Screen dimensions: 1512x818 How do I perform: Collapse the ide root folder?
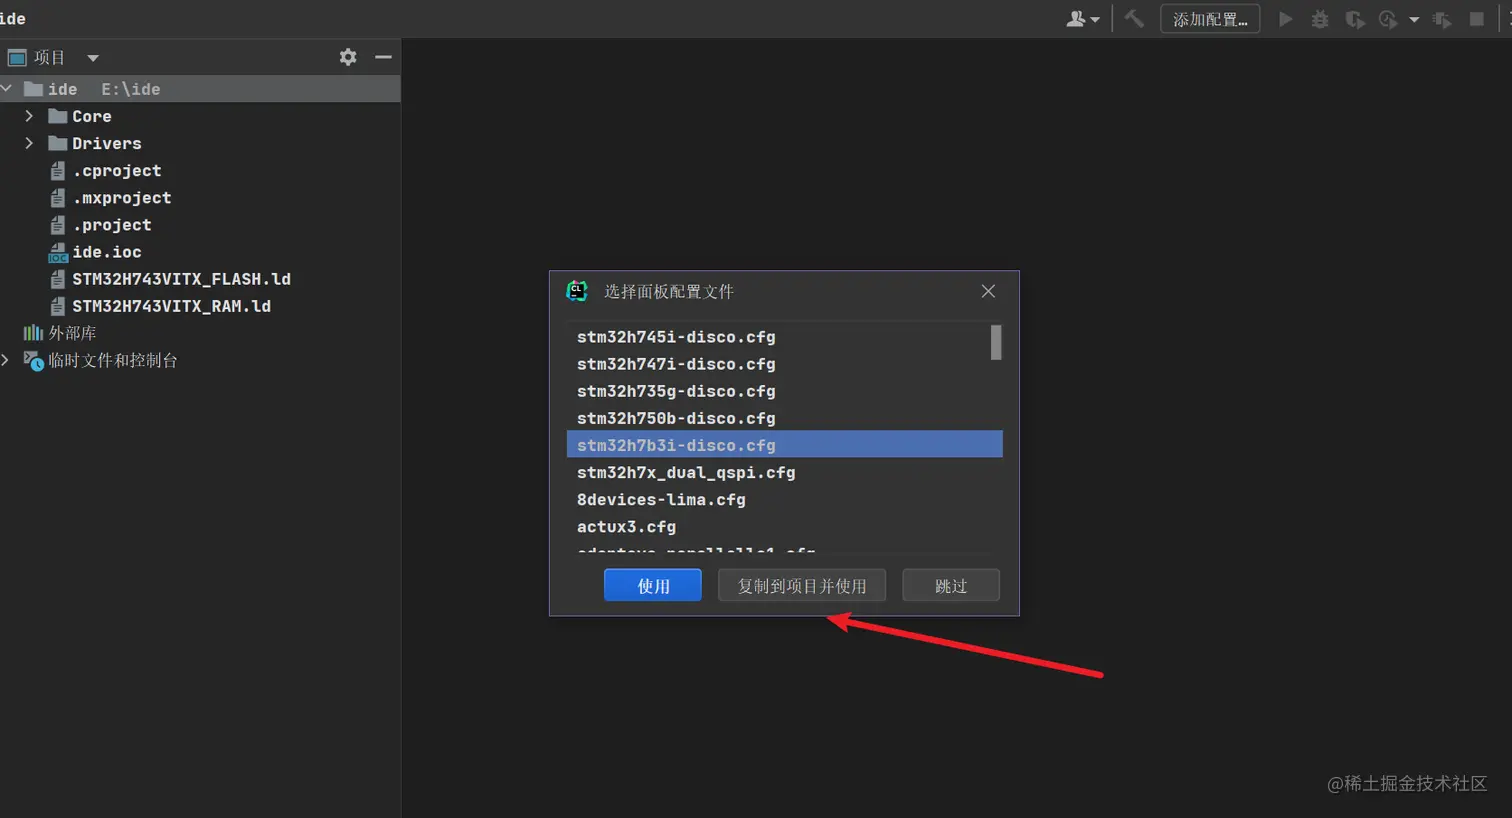point(7,88)
